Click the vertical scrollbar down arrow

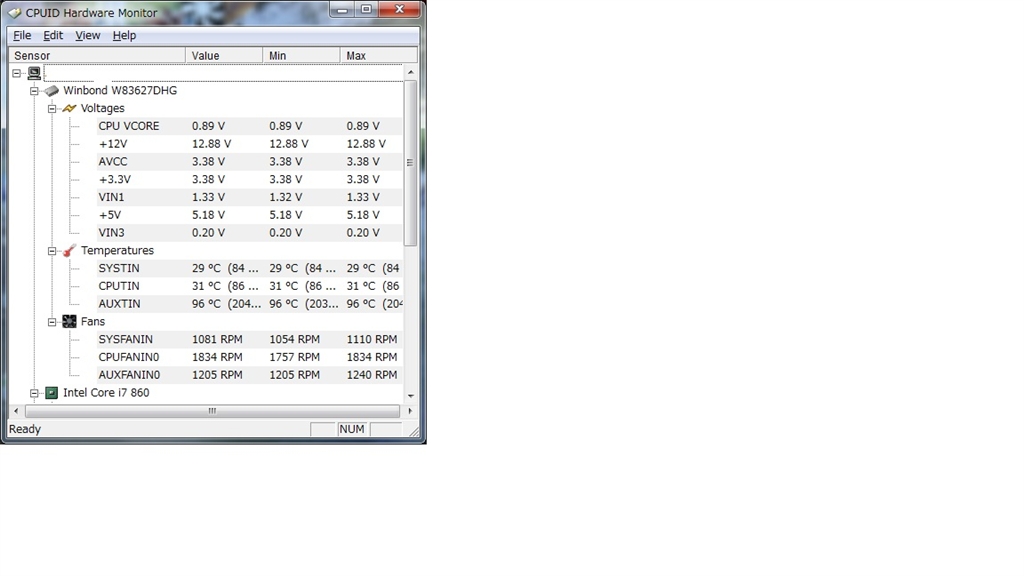[x=410, y=396]
